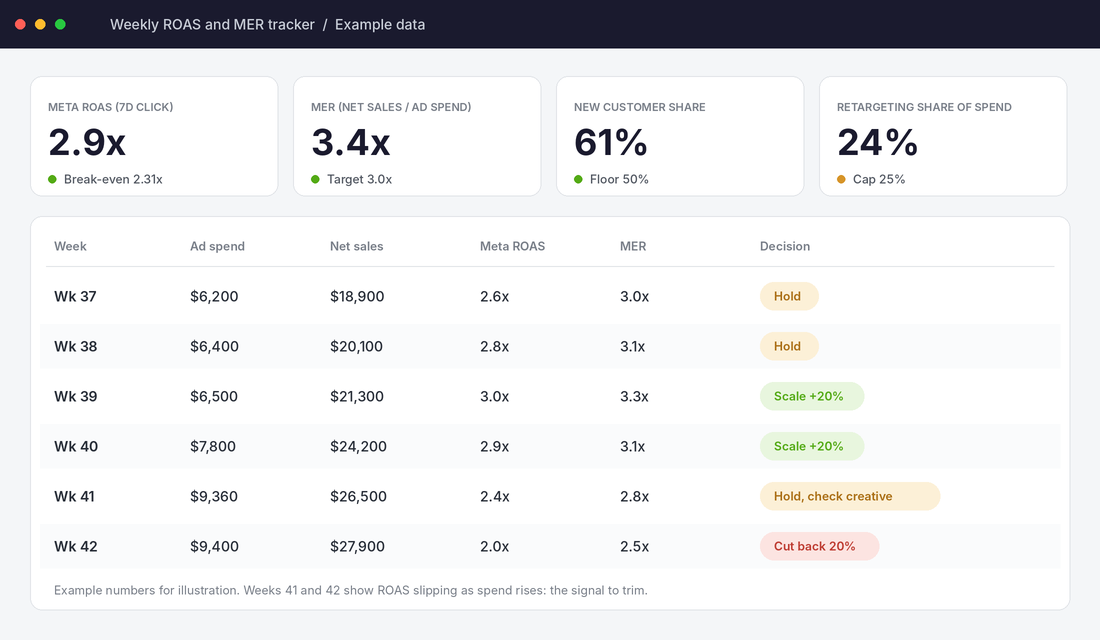Click the $21,300 net sales cell
The height and width of the screenshot is (640, 1100).
357,396
